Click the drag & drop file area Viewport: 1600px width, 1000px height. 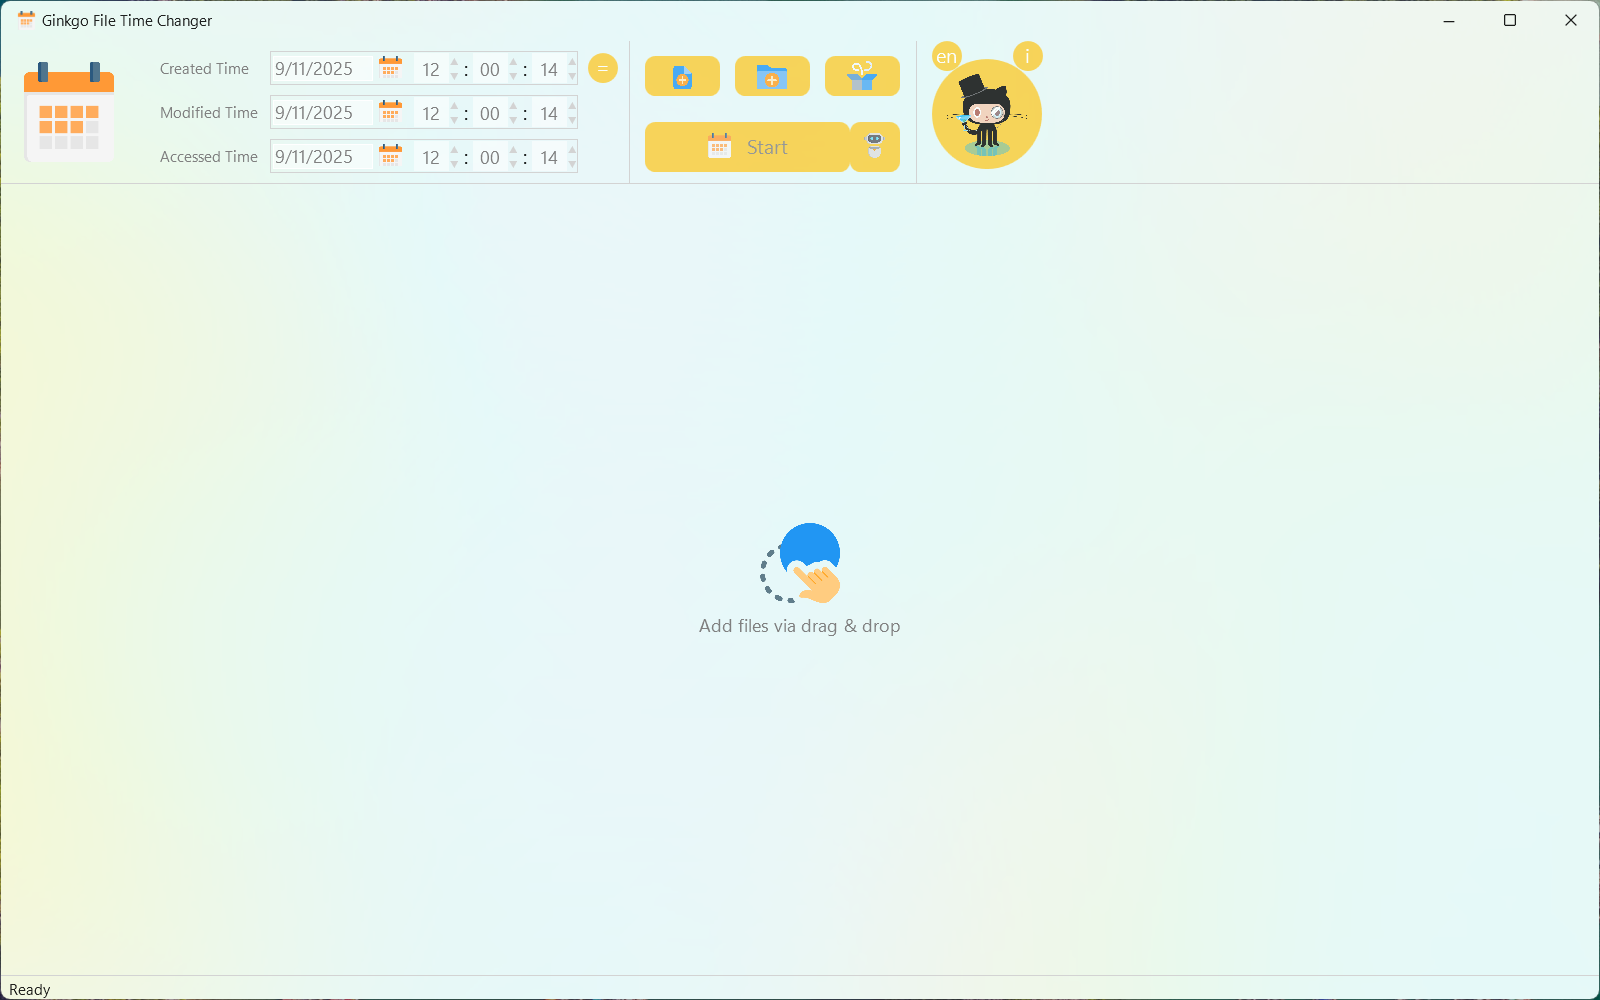tap(799, 580)
